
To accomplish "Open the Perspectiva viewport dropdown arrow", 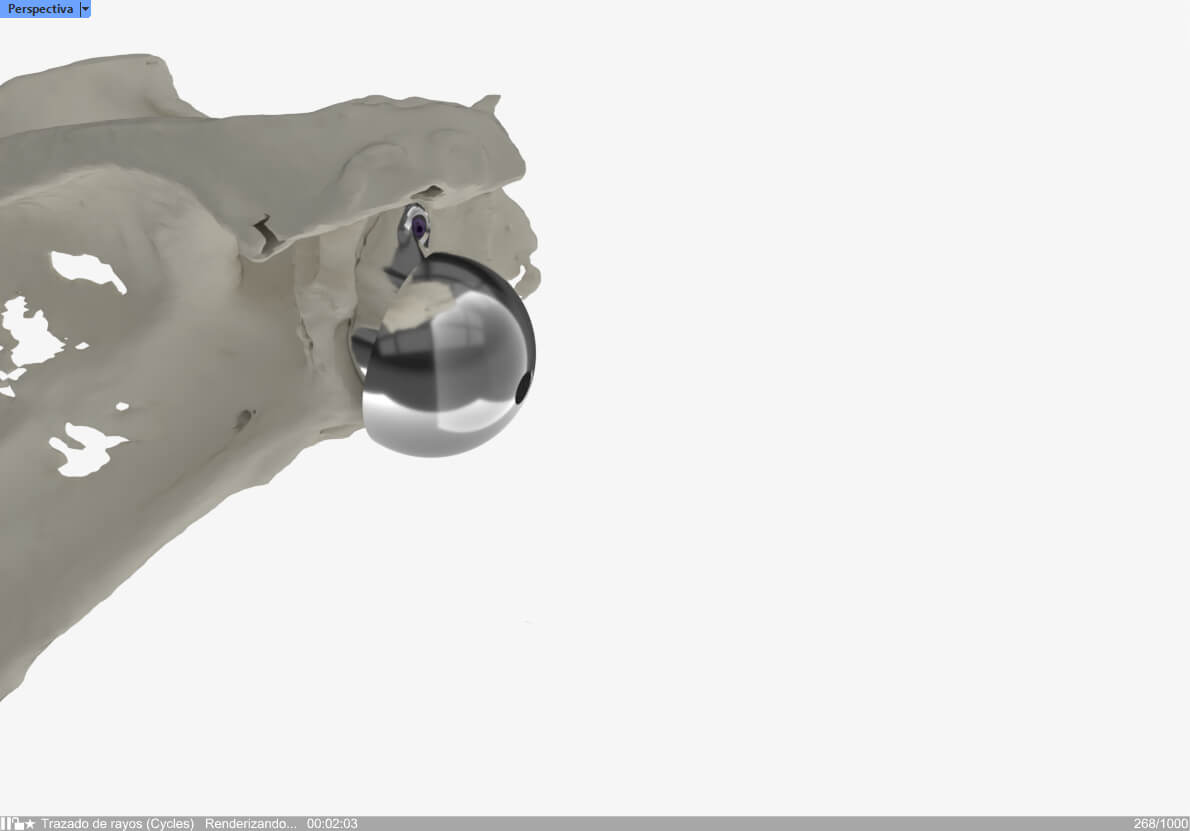I will pyautogui.click(x=85, y=9).
